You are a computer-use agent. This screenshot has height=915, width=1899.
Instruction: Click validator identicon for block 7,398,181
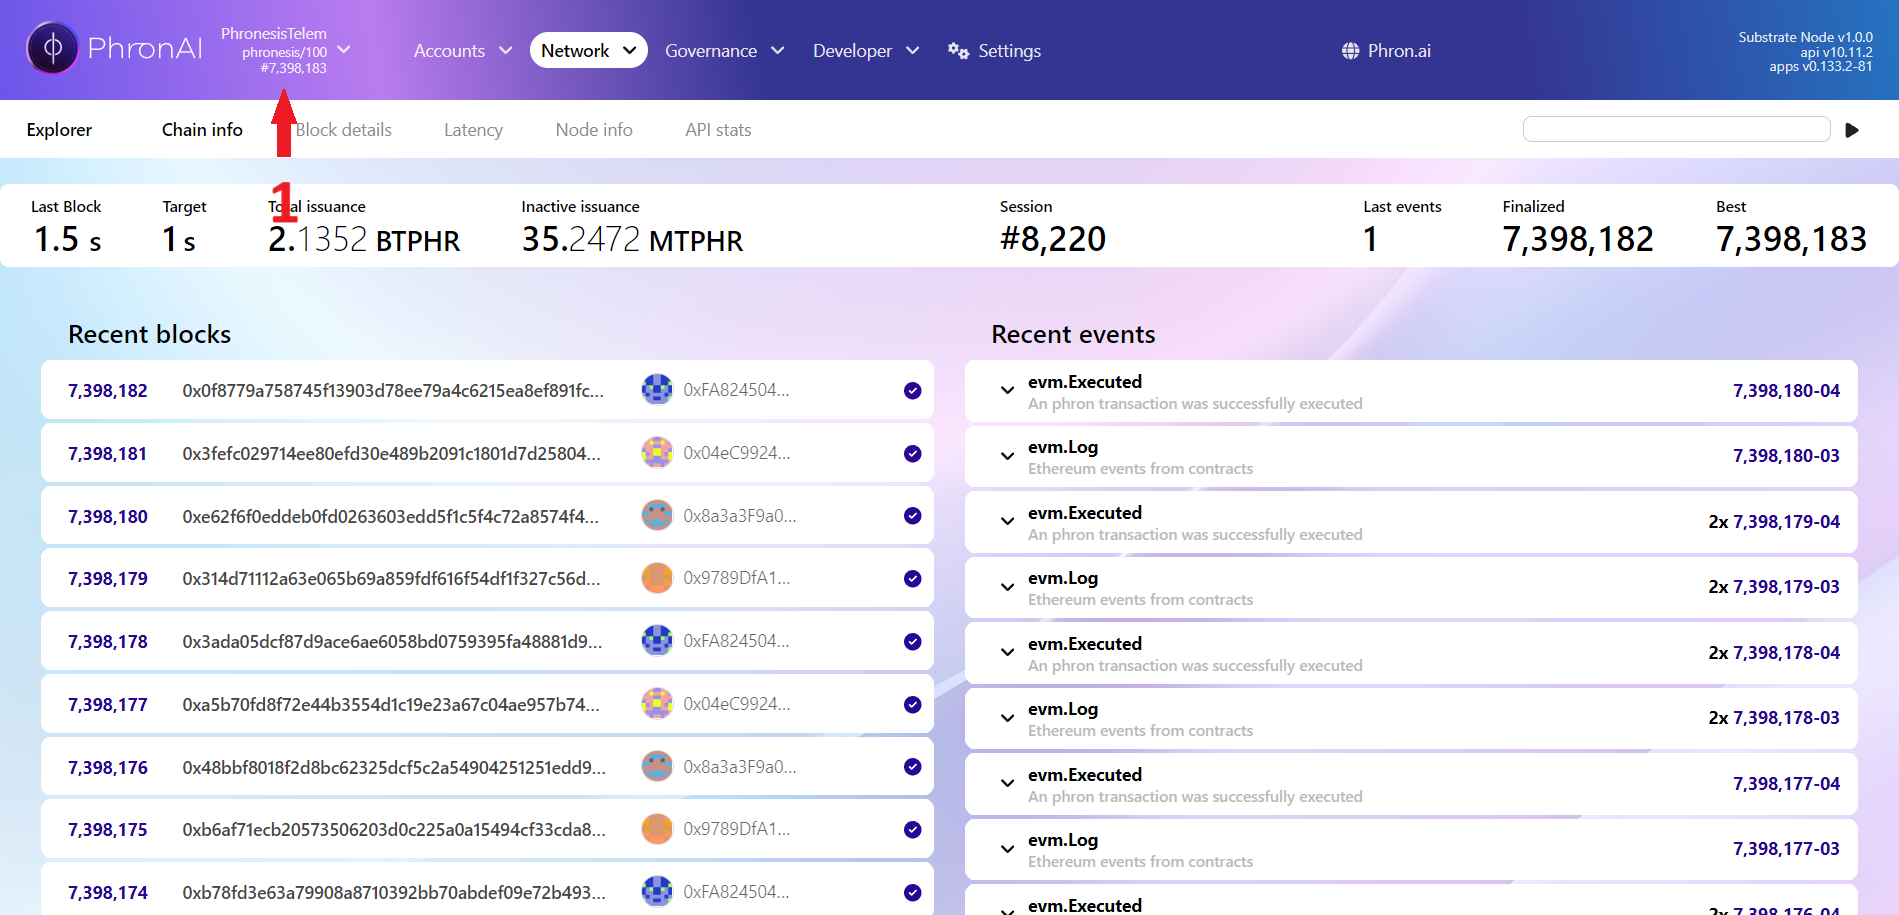click(657, 453)
